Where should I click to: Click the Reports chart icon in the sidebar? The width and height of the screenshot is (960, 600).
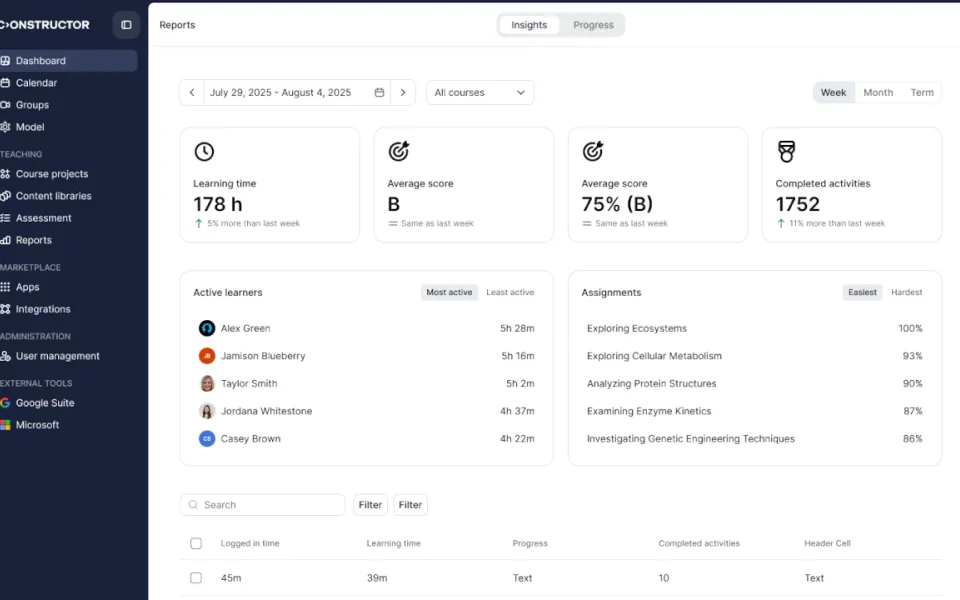click(5, 240)
